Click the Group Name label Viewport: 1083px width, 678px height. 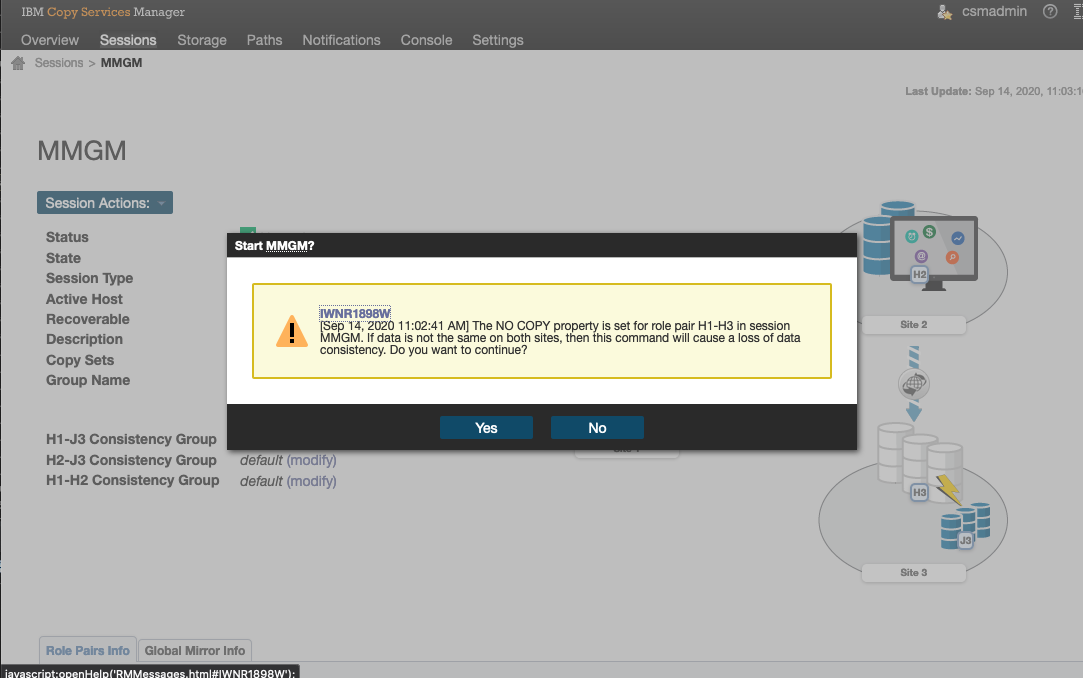click(x=88, y=380)
